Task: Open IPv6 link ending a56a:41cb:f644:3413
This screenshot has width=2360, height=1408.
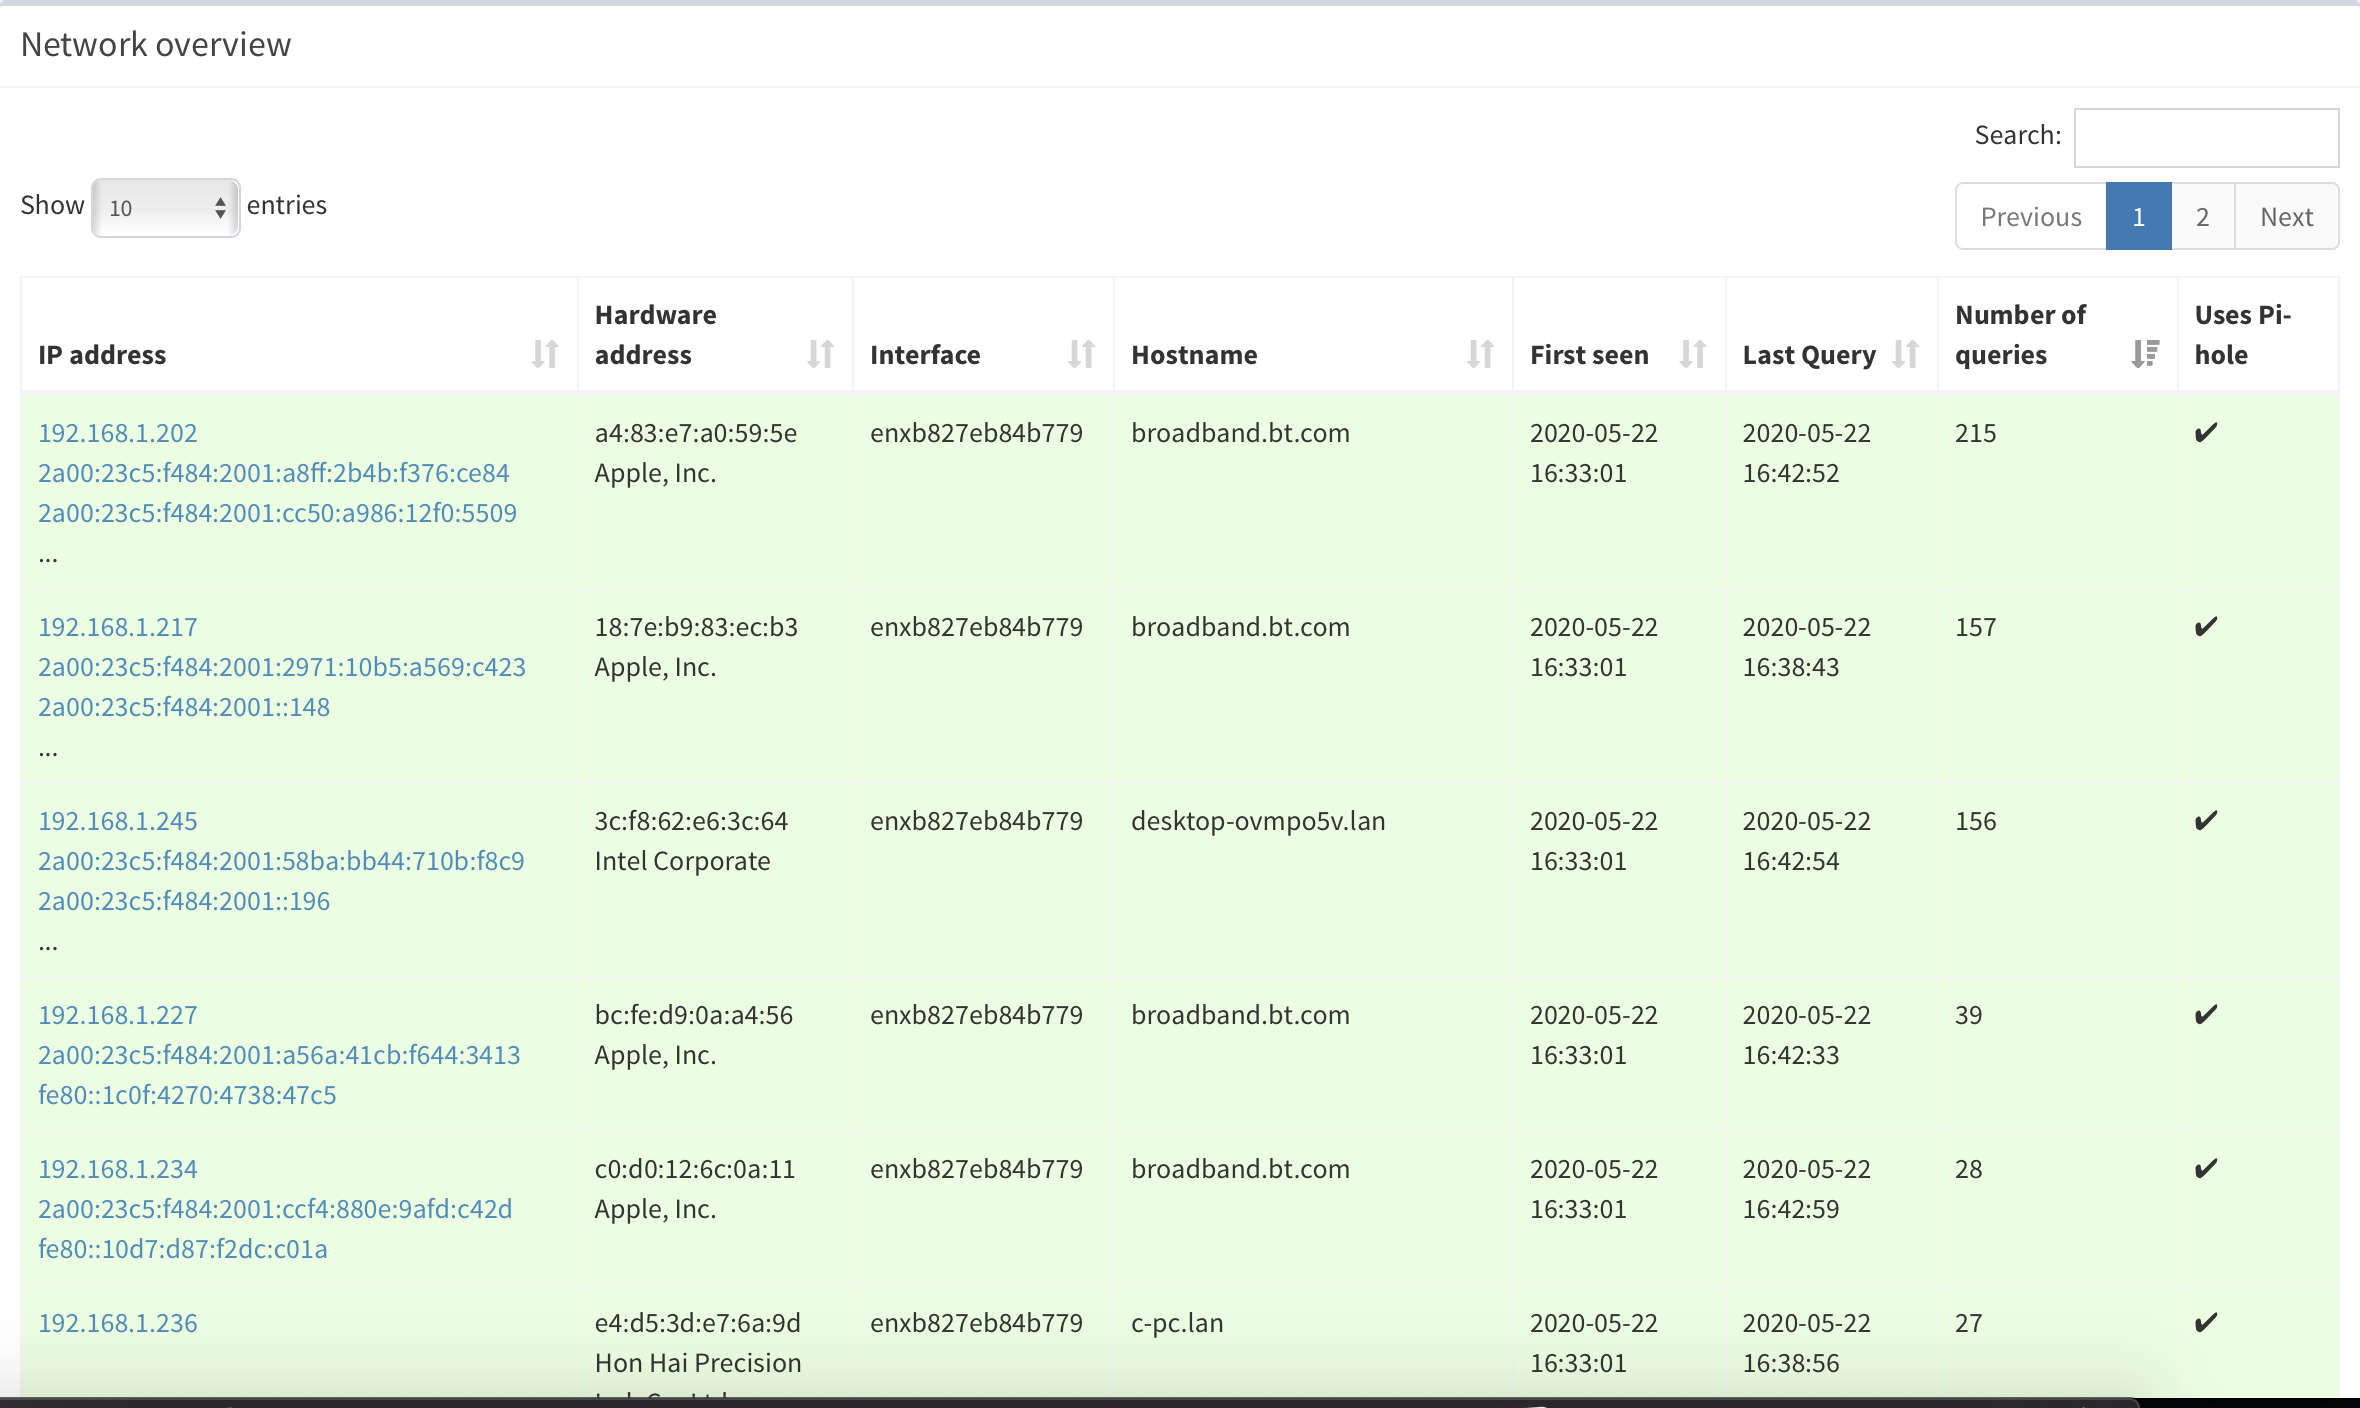Action: pyautogui.click(x=279, y=1055)
